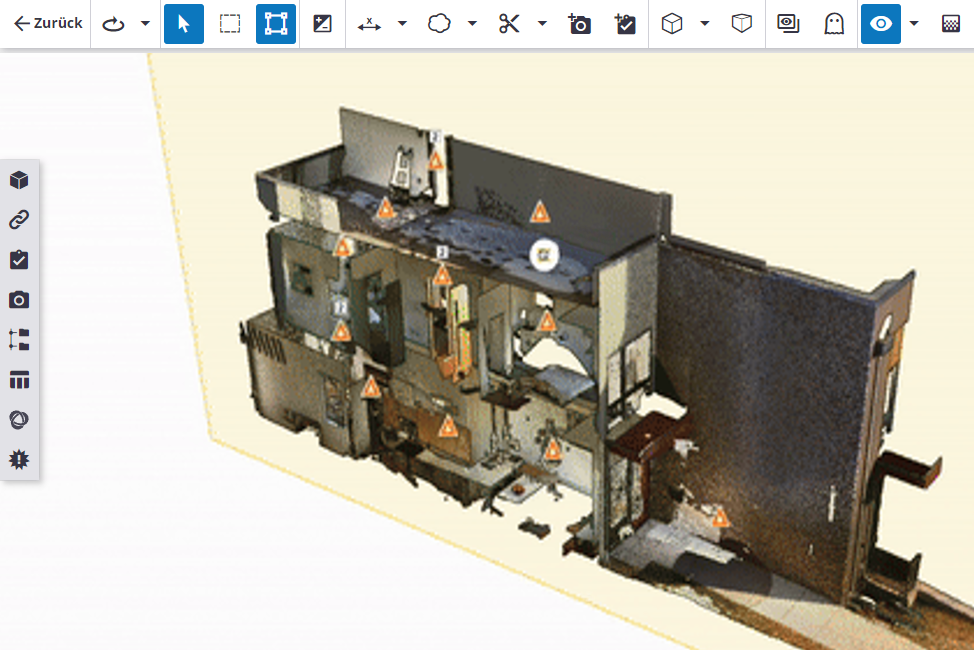Create new task with clipboard-plus icon
This screenshot has height=650, width=974.
625,24
